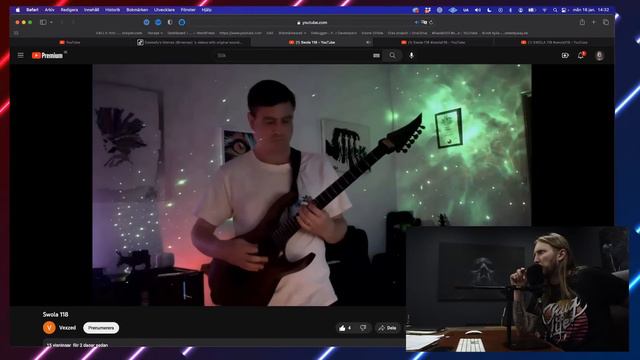This screenshot has height=360, width=640.
Task: Open the Redigera menu
Action: (x=69, y=10)
